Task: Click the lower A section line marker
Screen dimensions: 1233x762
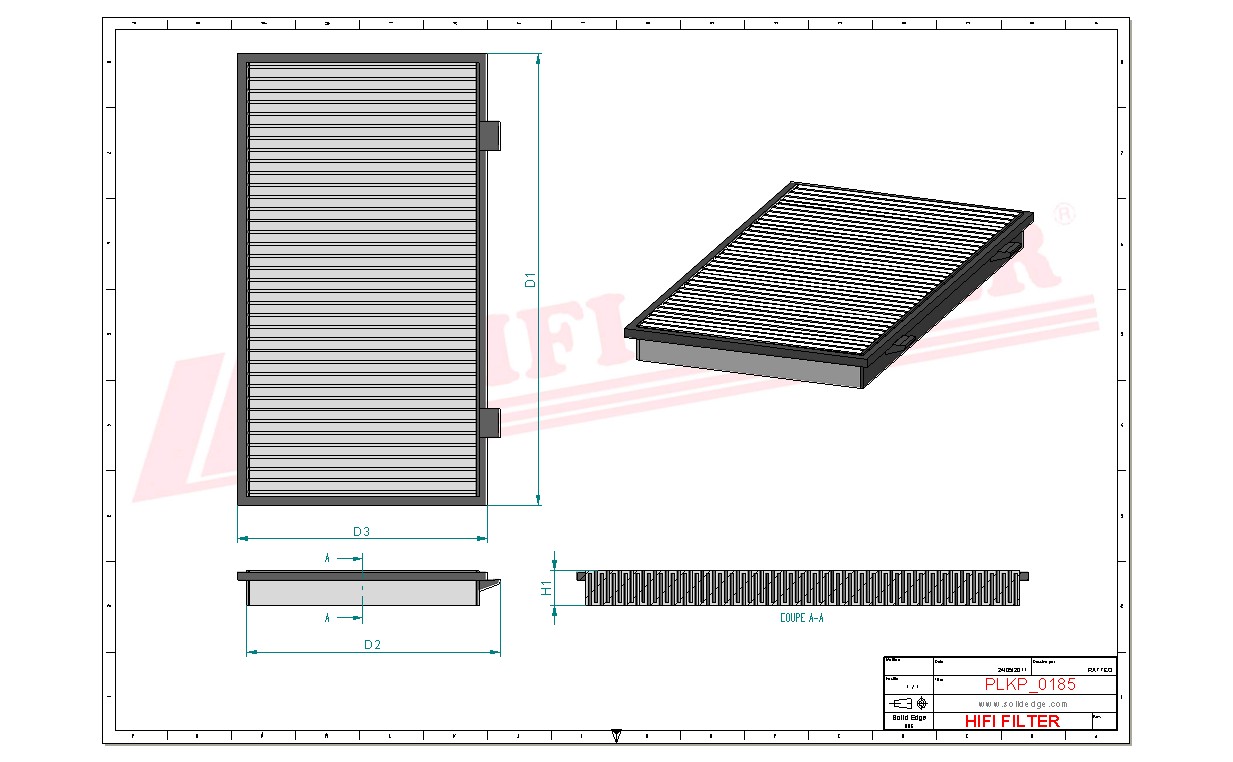Action: pos(327,619)
